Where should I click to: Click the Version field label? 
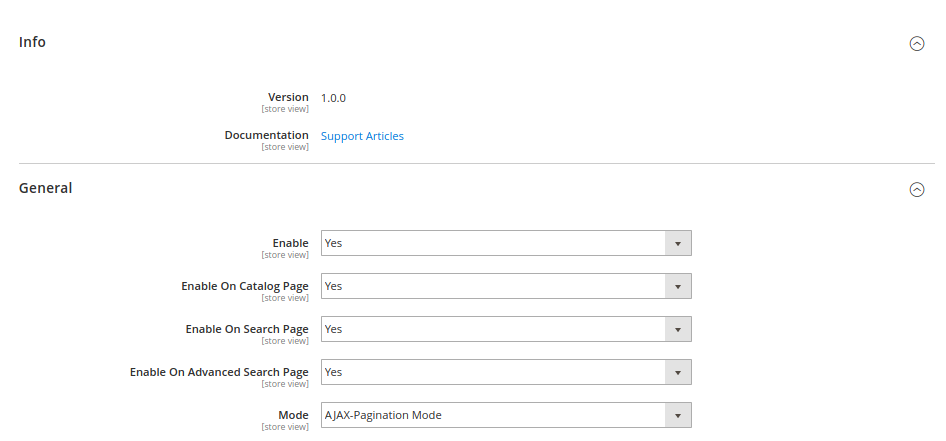[288, 97]
